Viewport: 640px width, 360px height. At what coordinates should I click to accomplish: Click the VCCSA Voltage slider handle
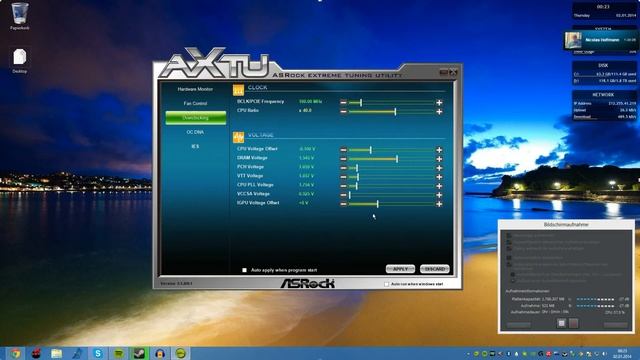click(350, 195)
